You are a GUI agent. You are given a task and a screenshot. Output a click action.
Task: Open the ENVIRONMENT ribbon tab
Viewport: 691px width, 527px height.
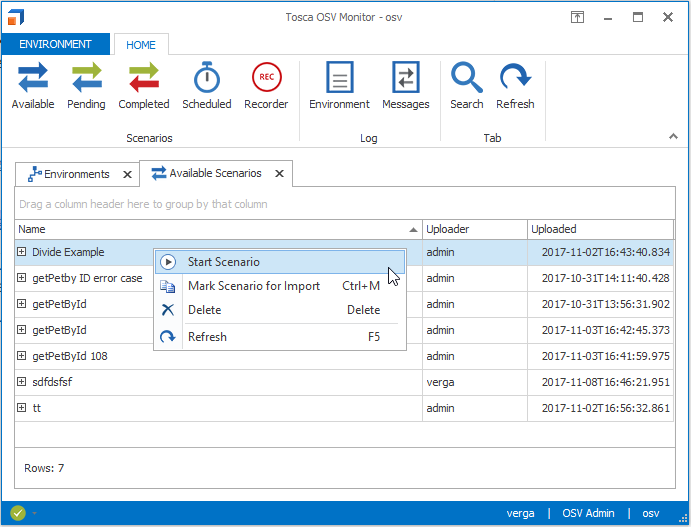(x=55, y=44)
